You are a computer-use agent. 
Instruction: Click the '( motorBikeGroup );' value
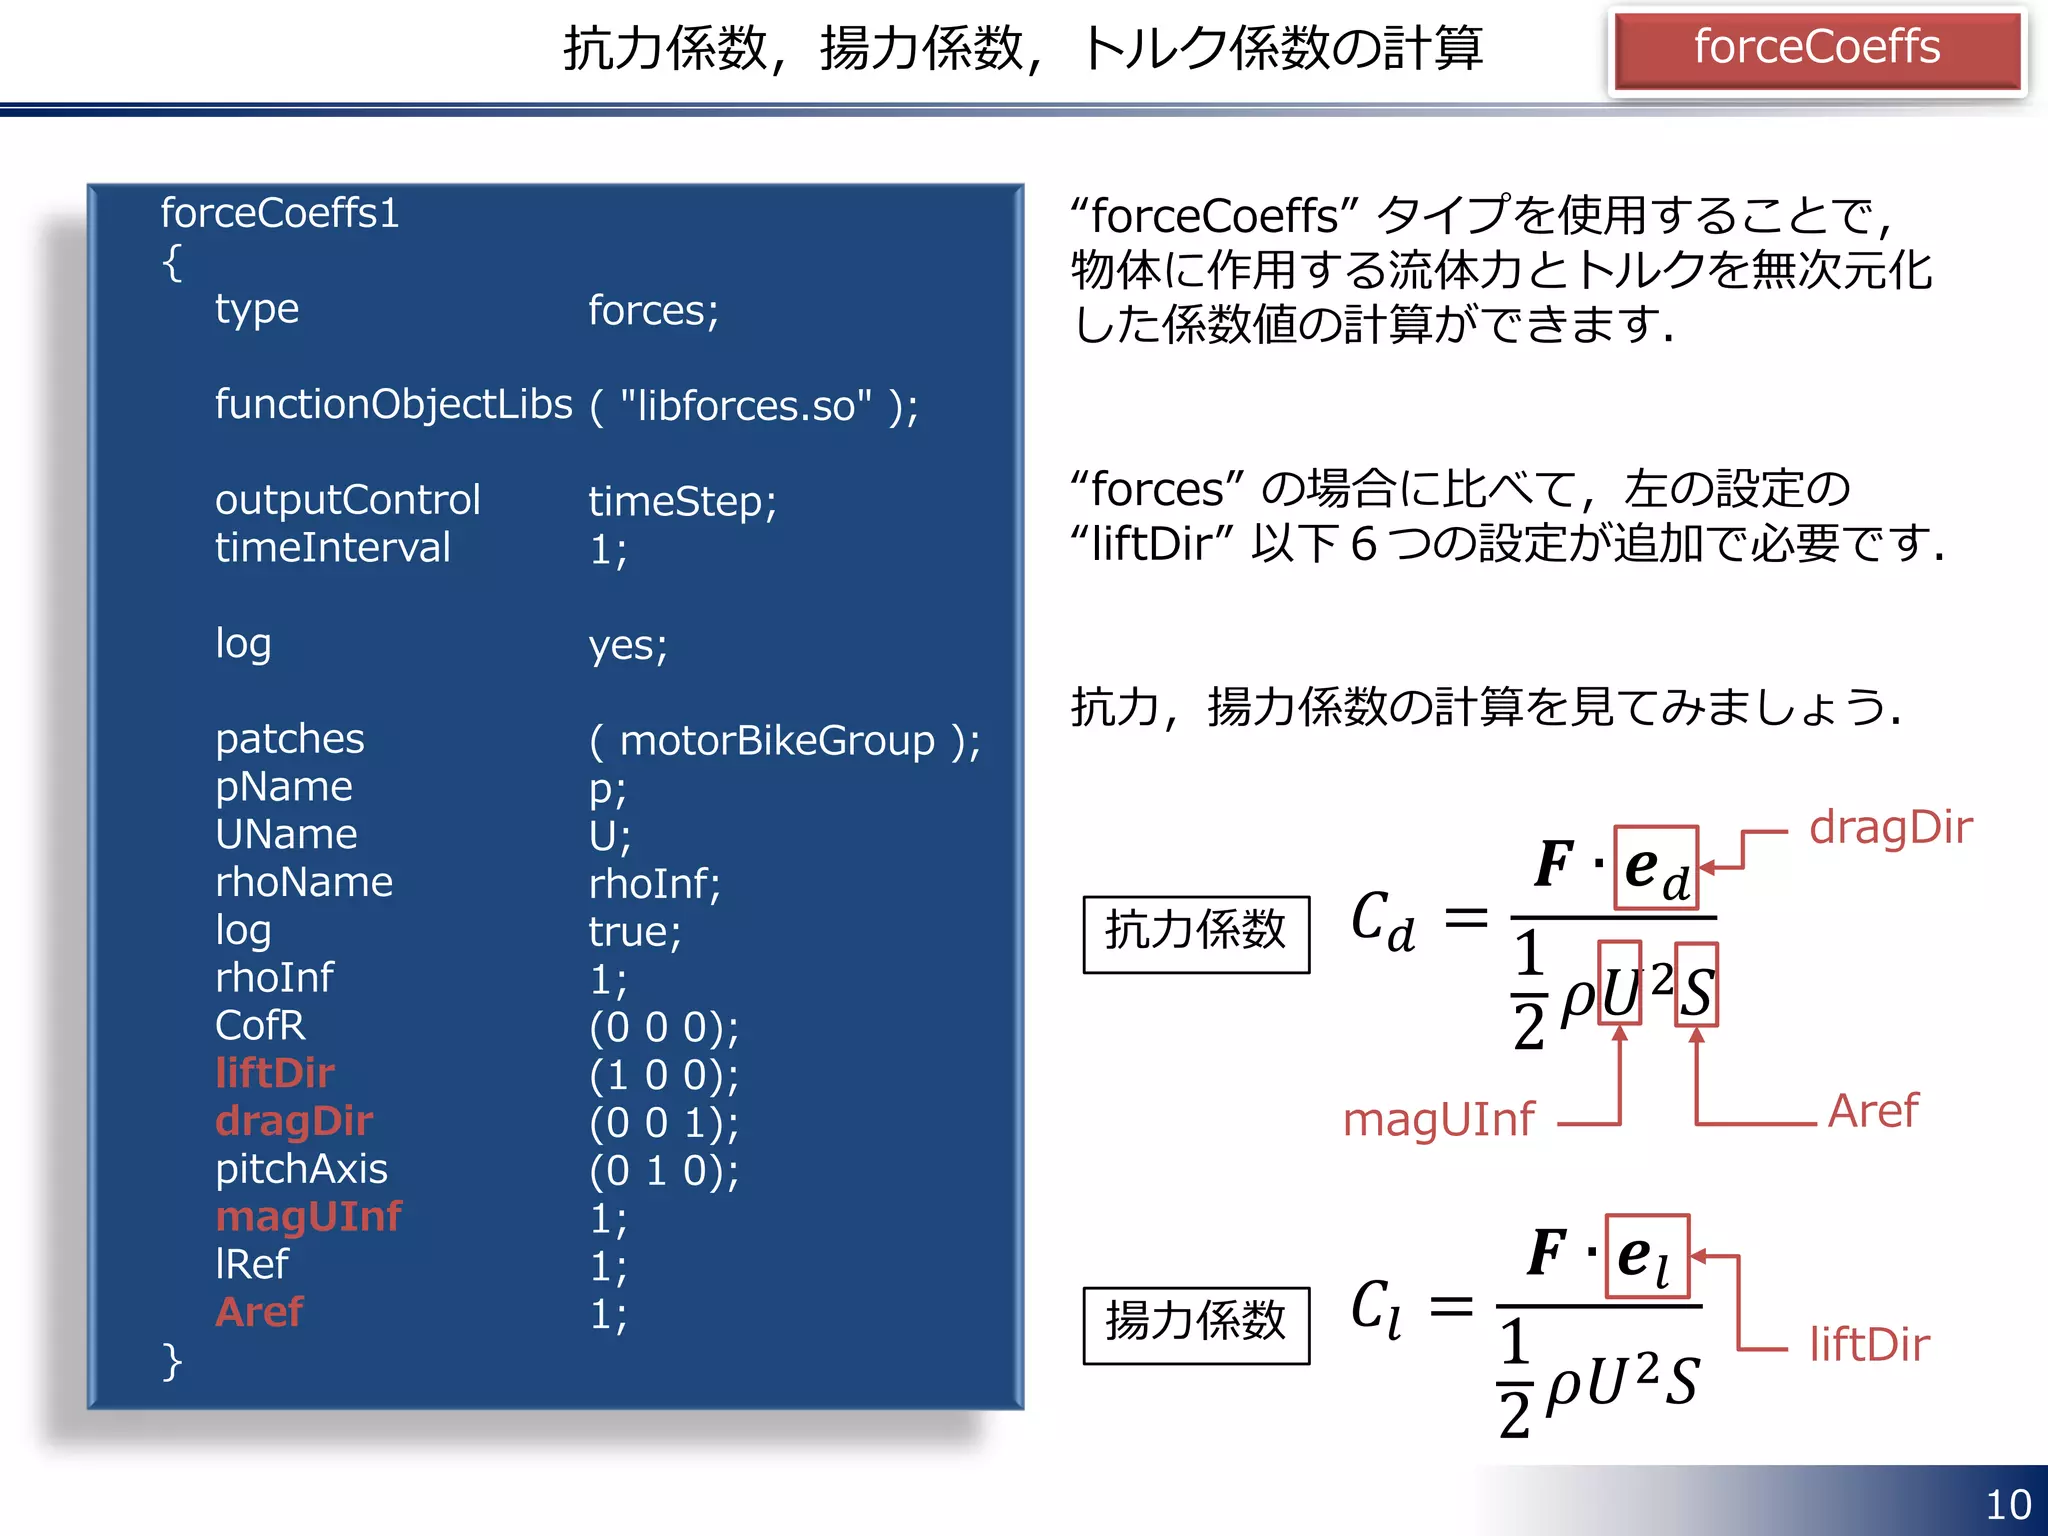click(785, 741)
